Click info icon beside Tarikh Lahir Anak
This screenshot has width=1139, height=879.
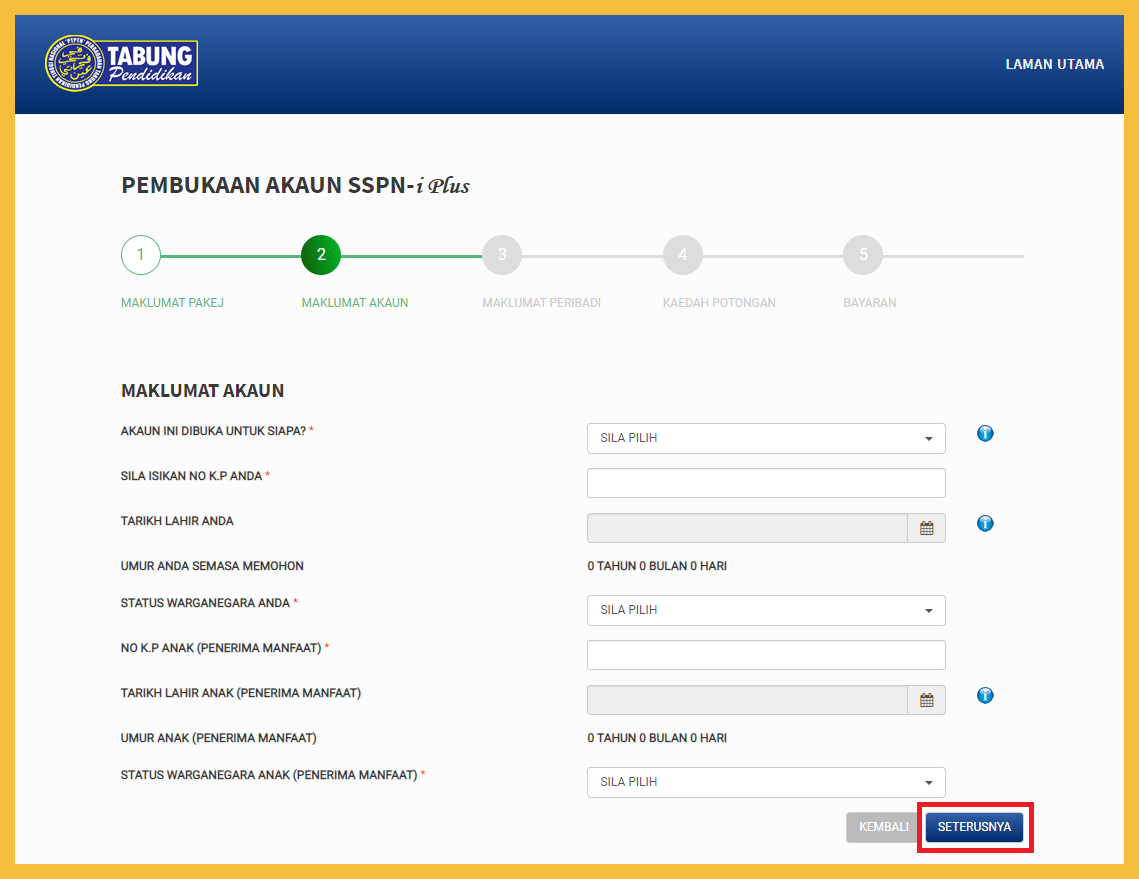[x=985, y=696]
